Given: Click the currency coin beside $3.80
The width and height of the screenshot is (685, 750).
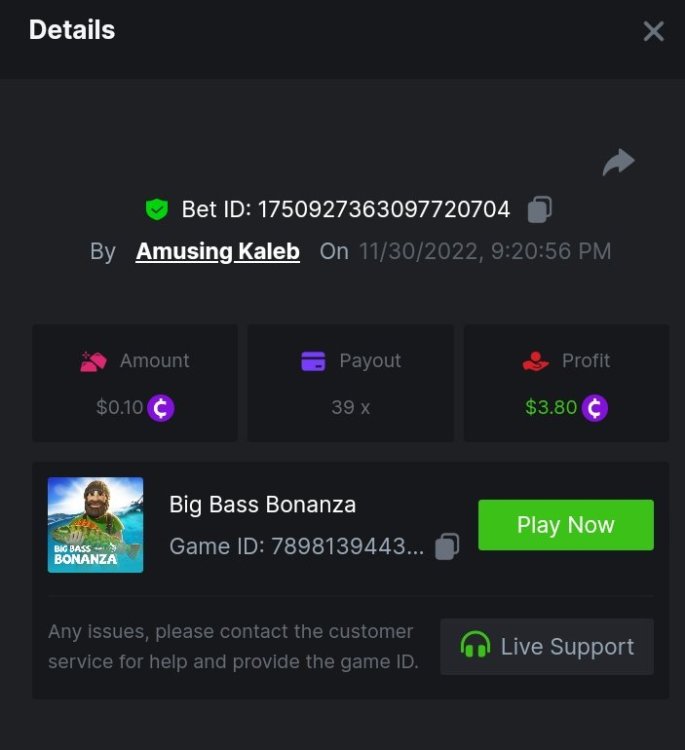Looking at the screenshot, I should click(595, 408).
